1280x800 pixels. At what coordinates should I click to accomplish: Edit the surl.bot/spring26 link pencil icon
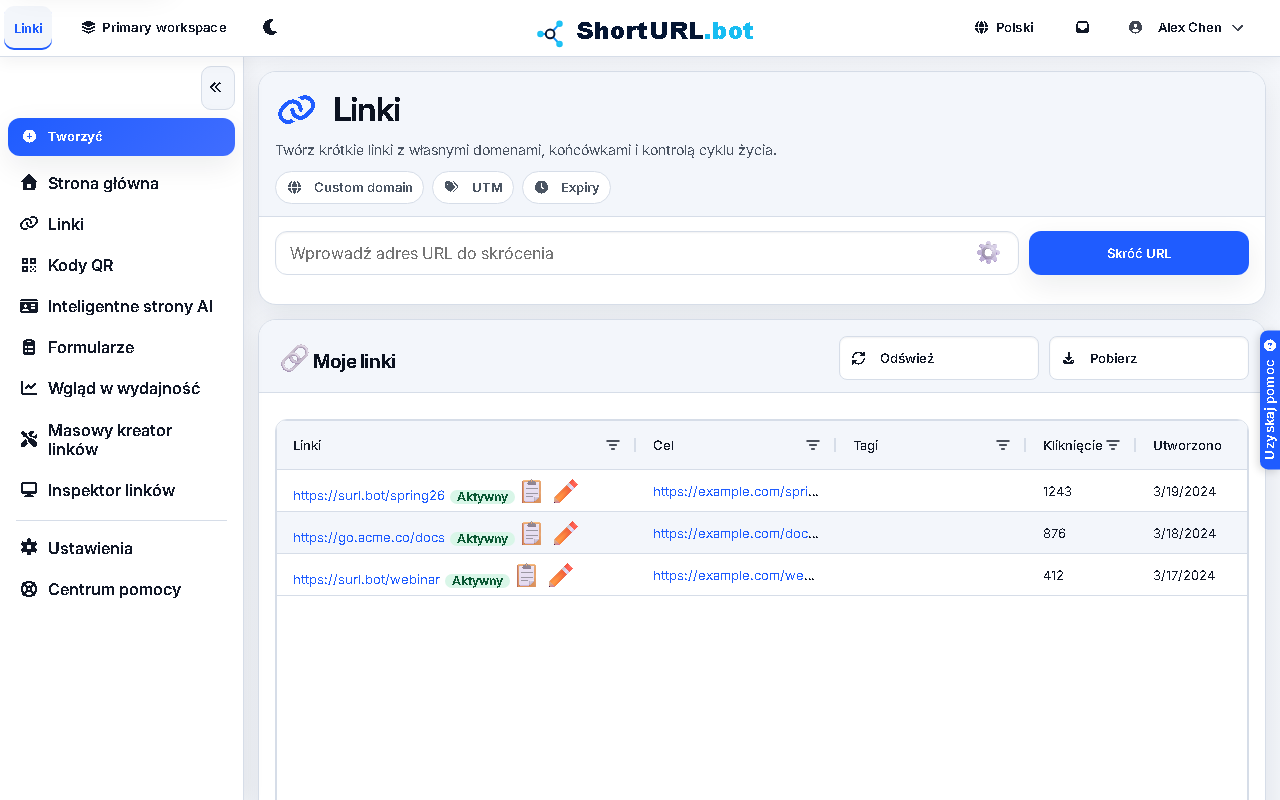565,491
